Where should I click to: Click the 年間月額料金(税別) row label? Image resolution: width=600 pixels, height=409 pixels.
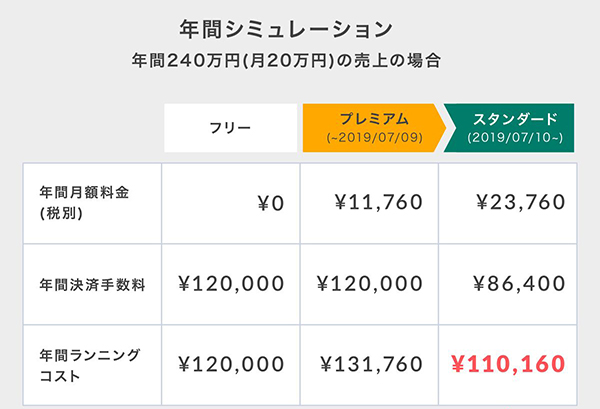point(84,203)
